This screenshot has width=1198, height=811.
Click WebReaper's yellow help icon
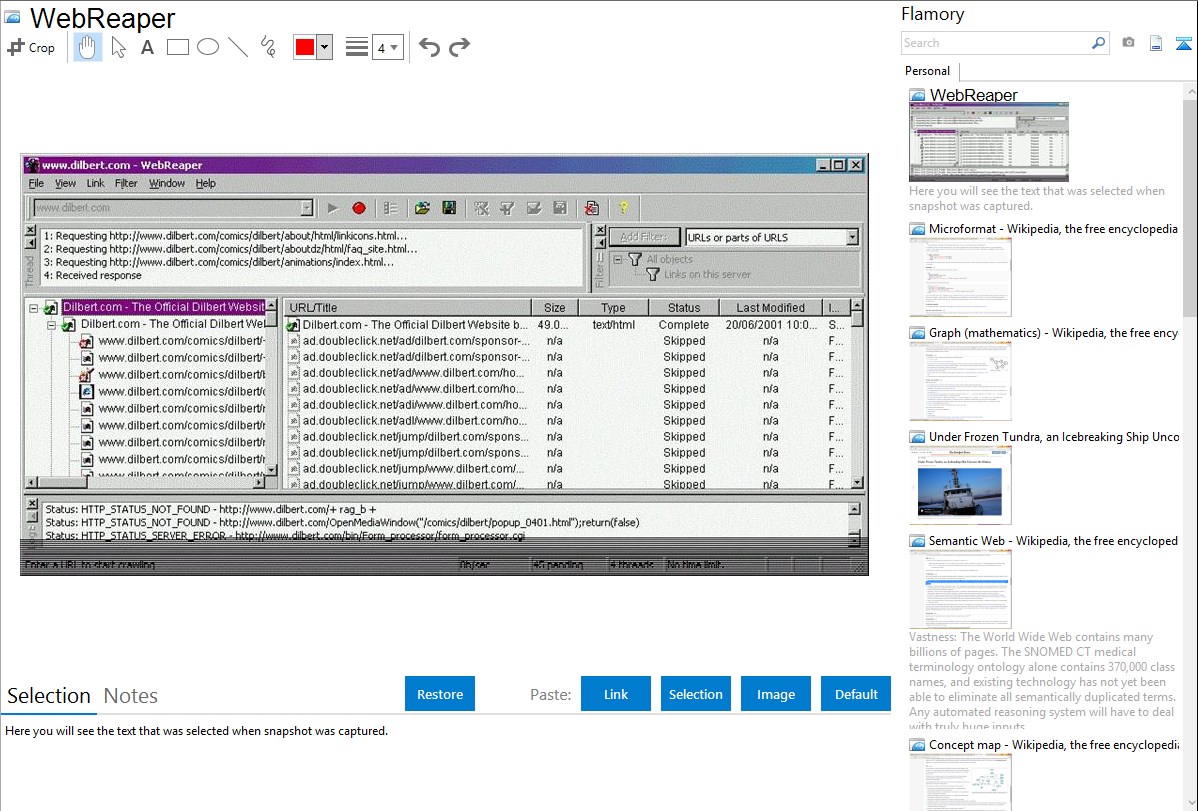[x=623, y=208]
